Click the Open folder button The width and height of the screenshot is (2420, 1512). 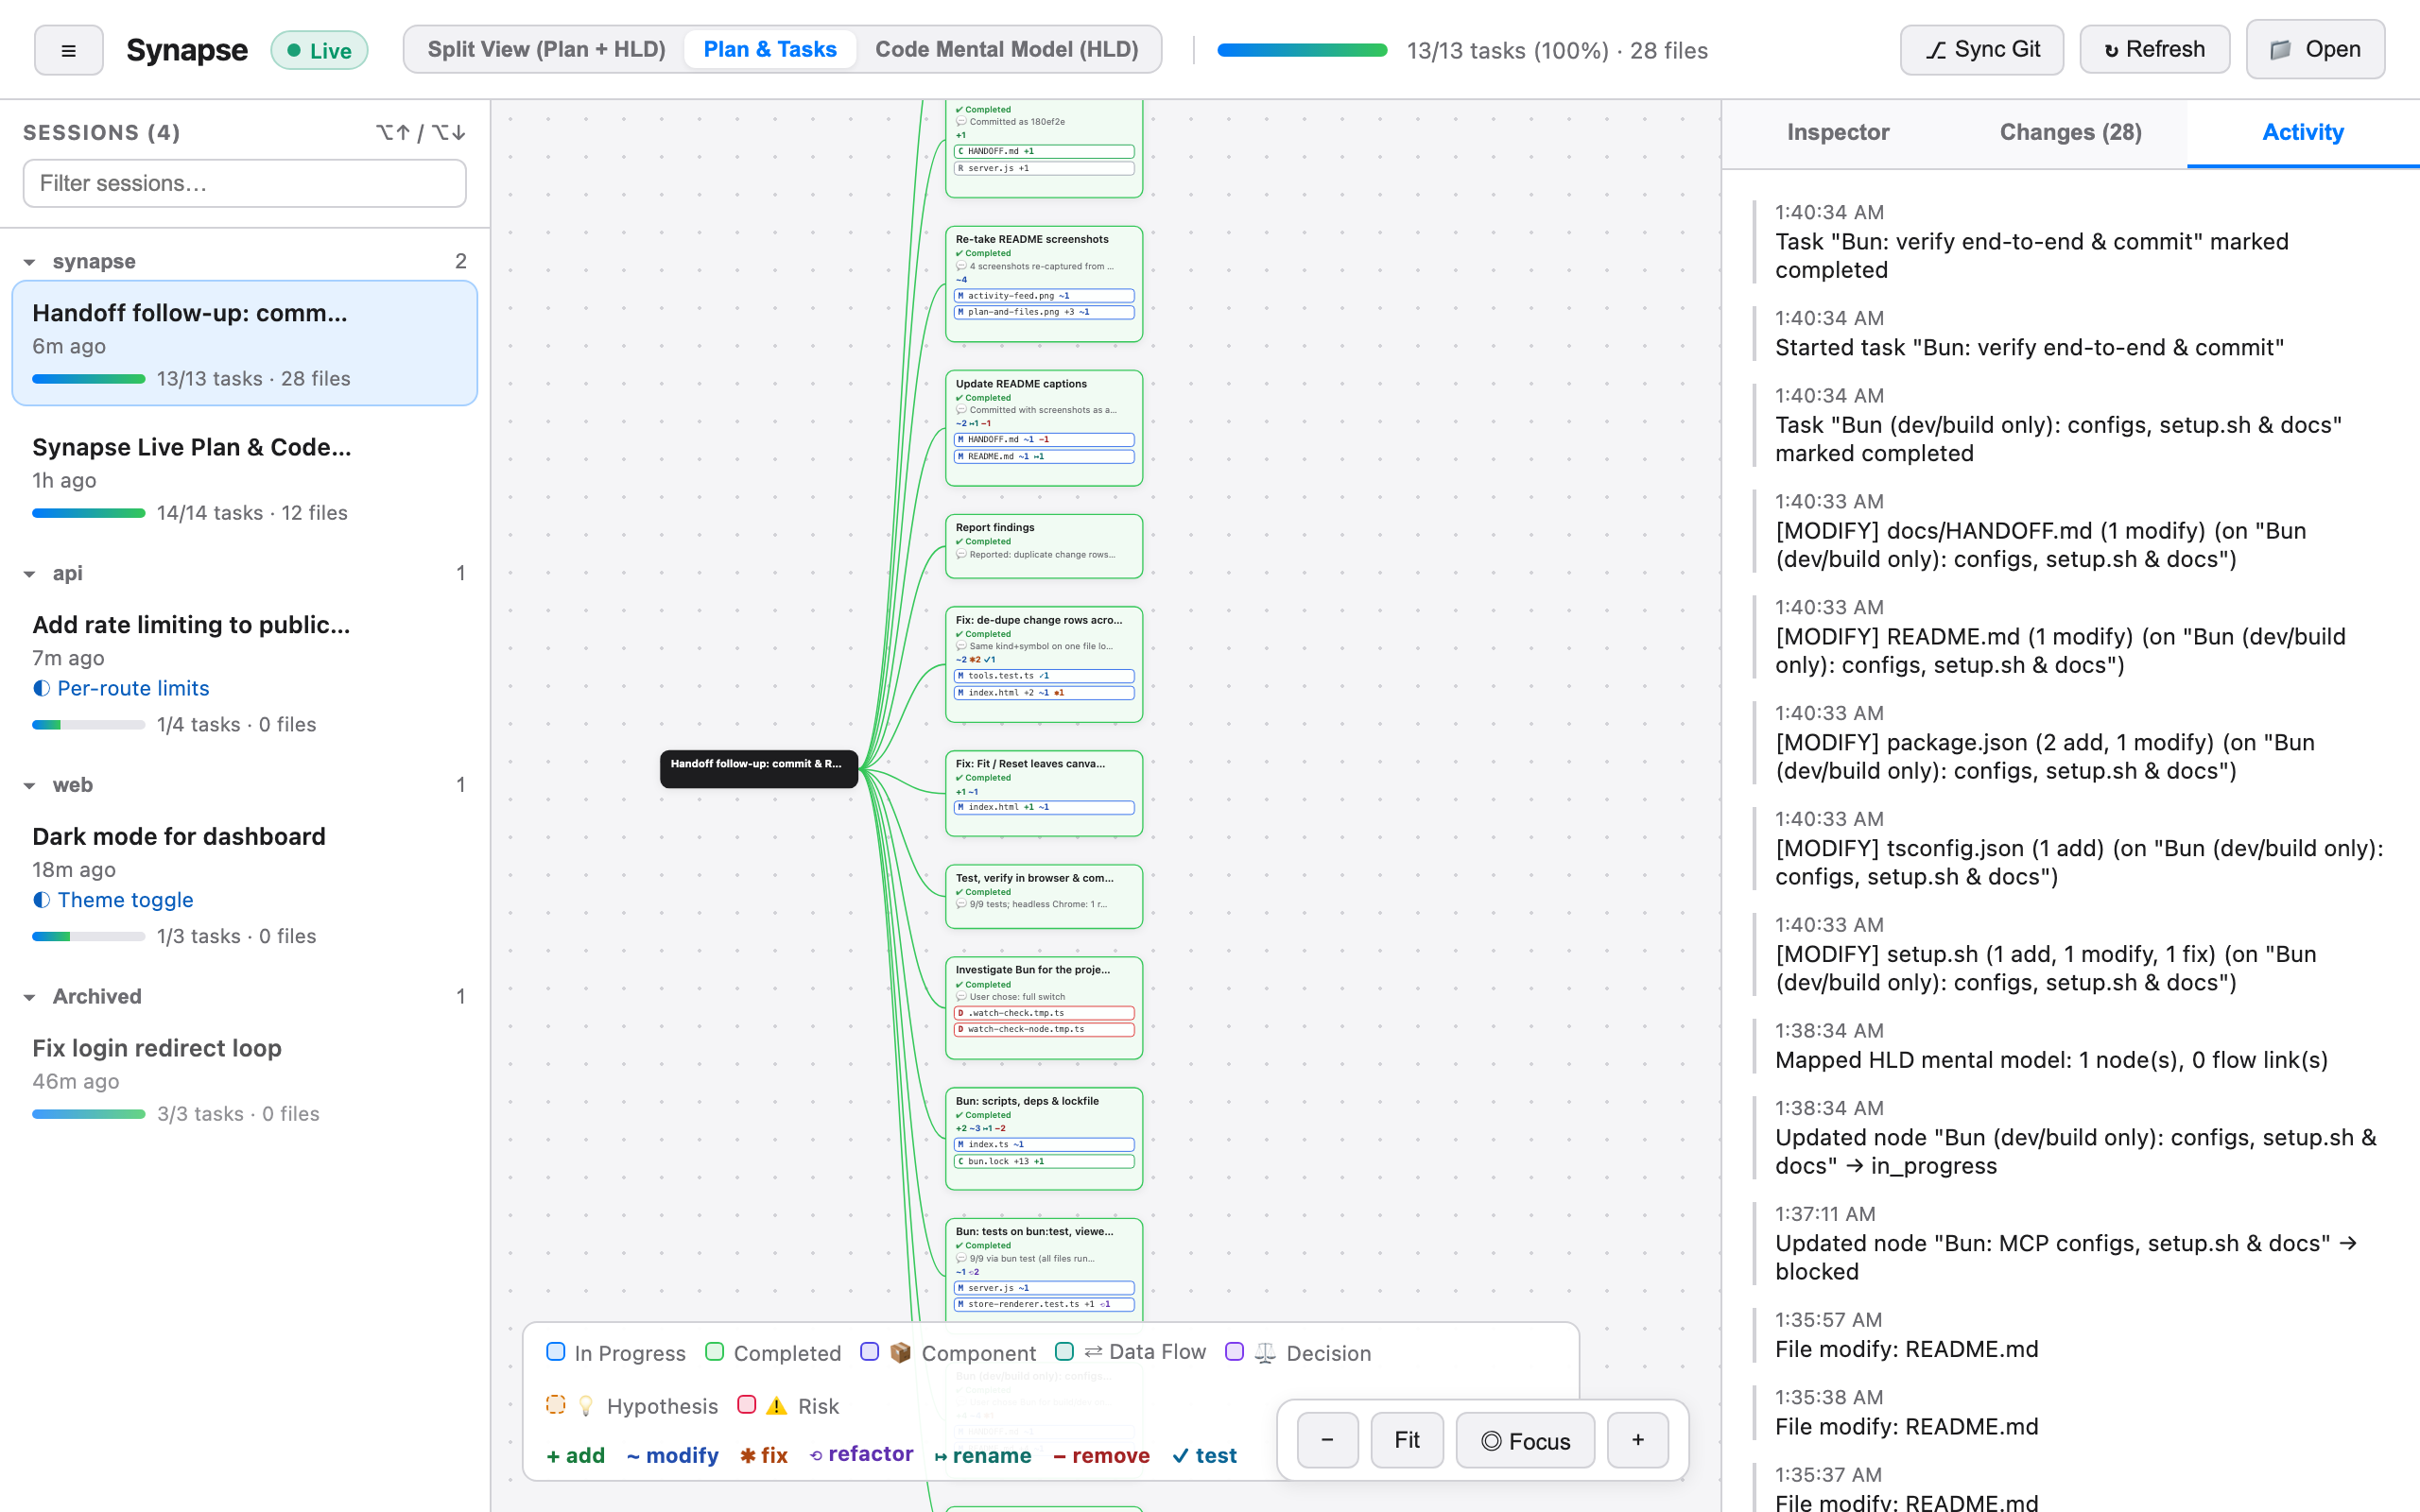click(x=2315, y=50)
